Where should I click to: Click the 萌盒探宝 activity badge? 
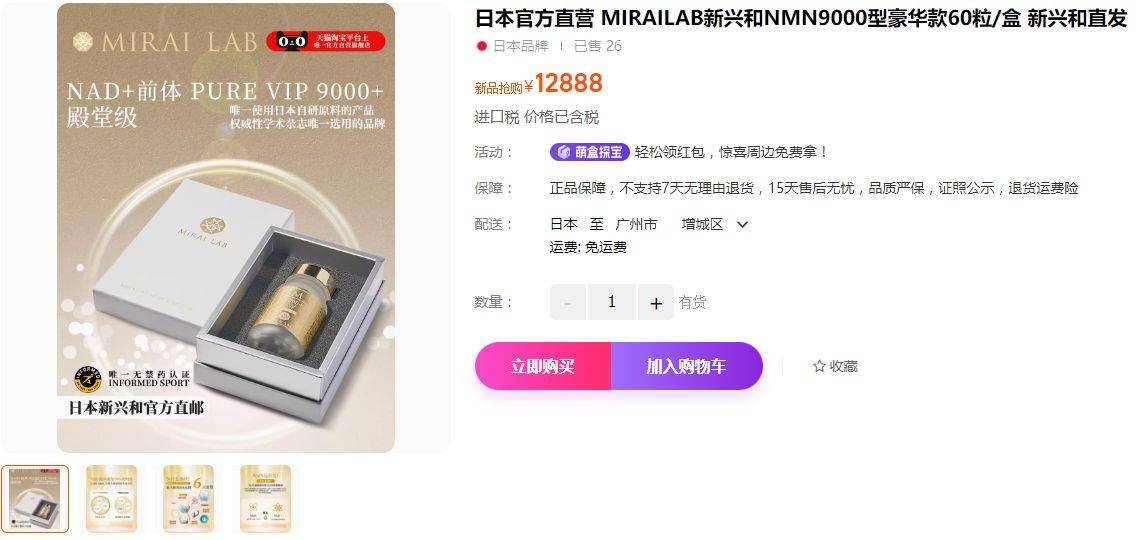590,152
